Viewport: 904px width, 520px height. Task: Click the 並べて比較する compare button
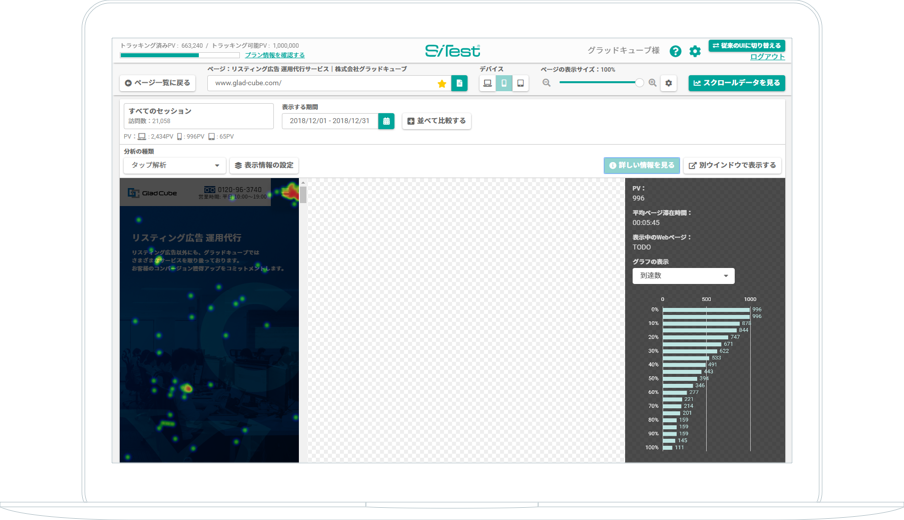tap(436, 121)
